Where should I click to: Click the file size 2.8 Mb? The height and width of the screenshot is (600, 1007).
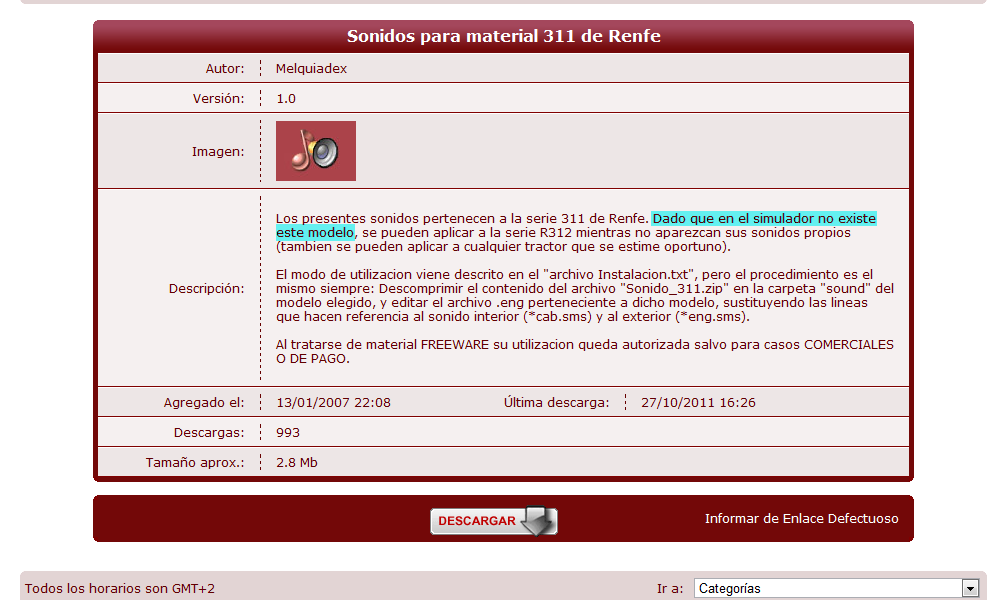click(x=297, y=463)
